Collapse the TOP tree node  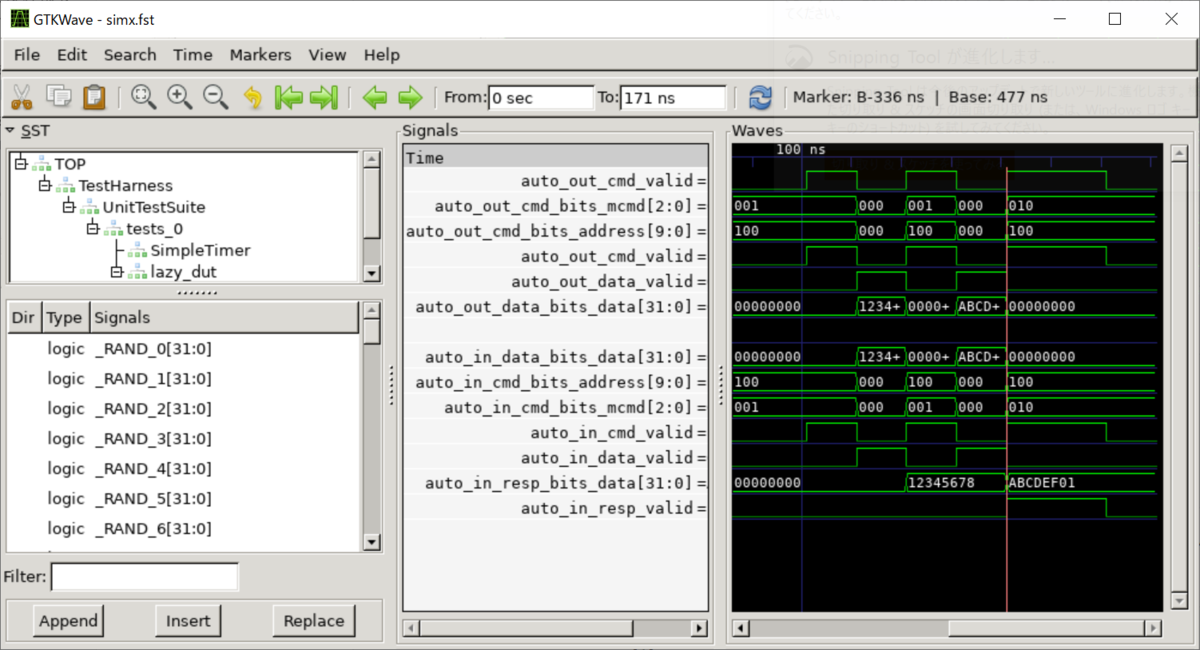point(21,163)
